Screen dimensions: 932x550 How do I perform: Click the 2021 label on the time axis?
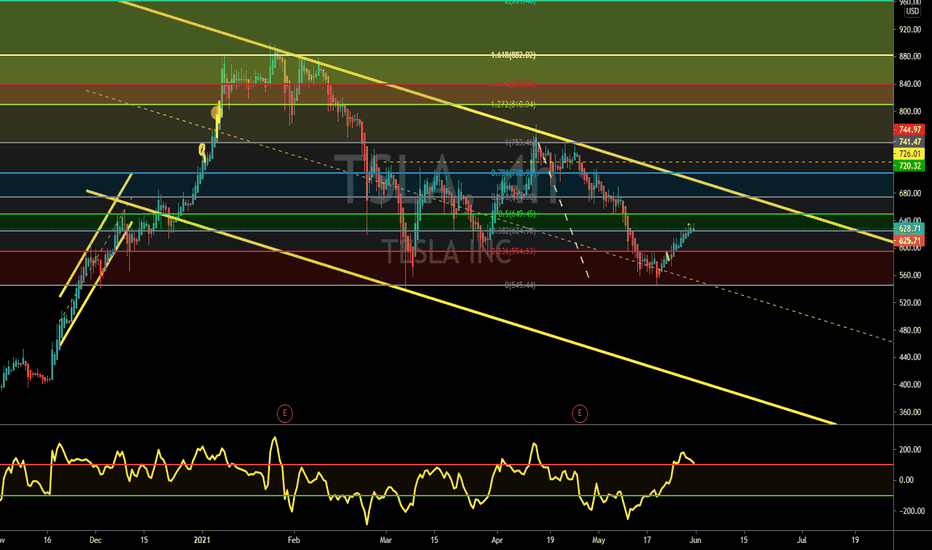(202, 540)
